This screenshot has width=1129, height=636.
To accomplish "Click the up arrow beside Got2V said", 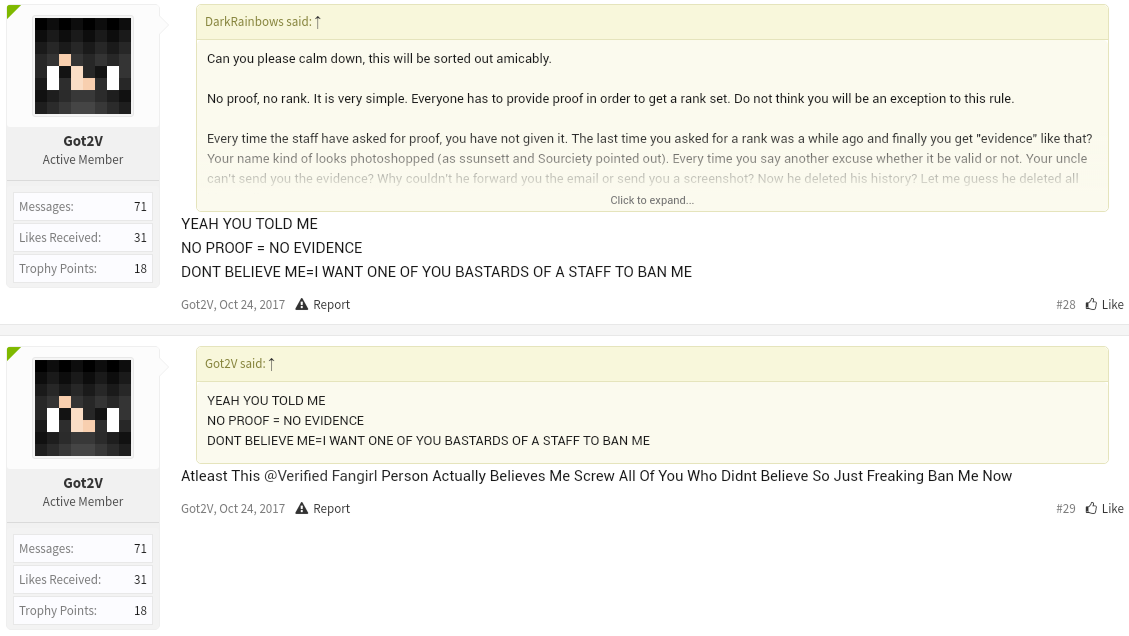I will pos(271,364).
